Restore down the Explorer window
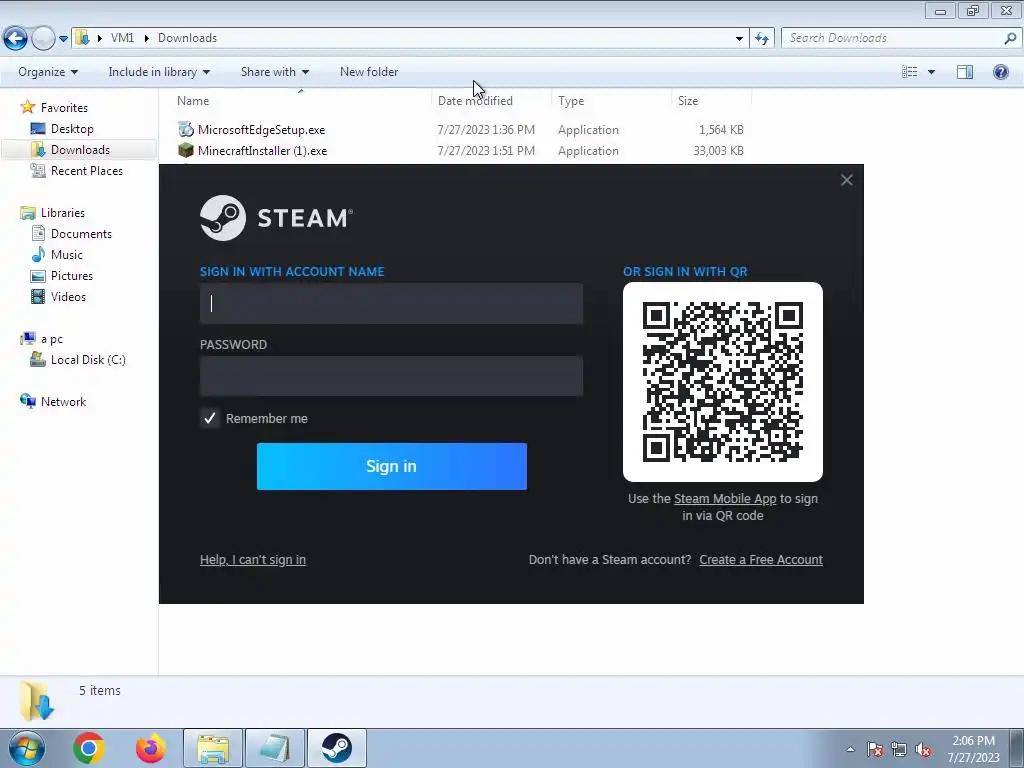 pos(973,10)
